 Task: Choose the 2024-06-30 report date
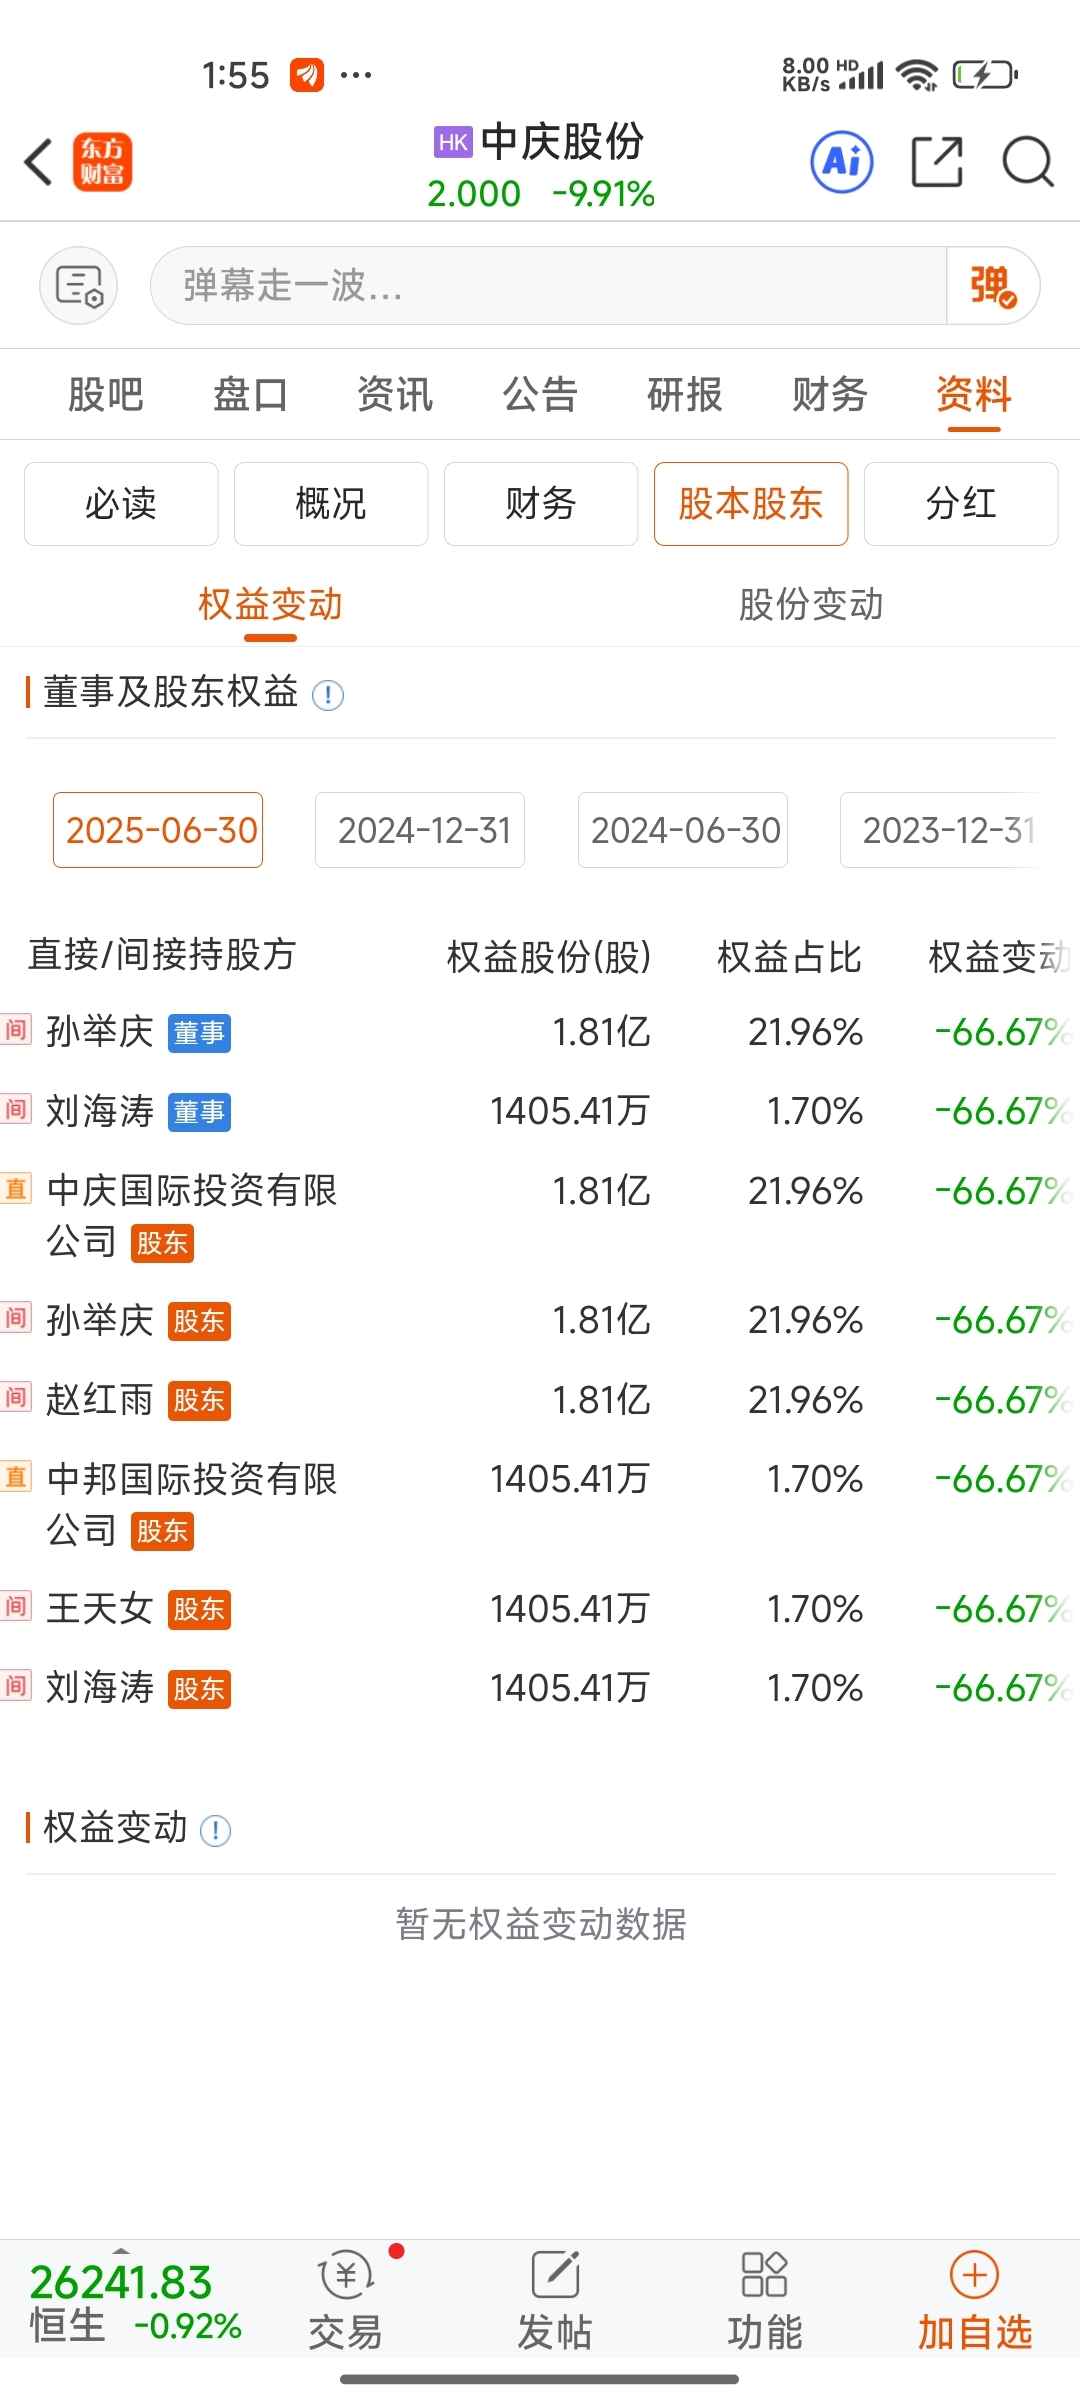(x=683, y=830)
